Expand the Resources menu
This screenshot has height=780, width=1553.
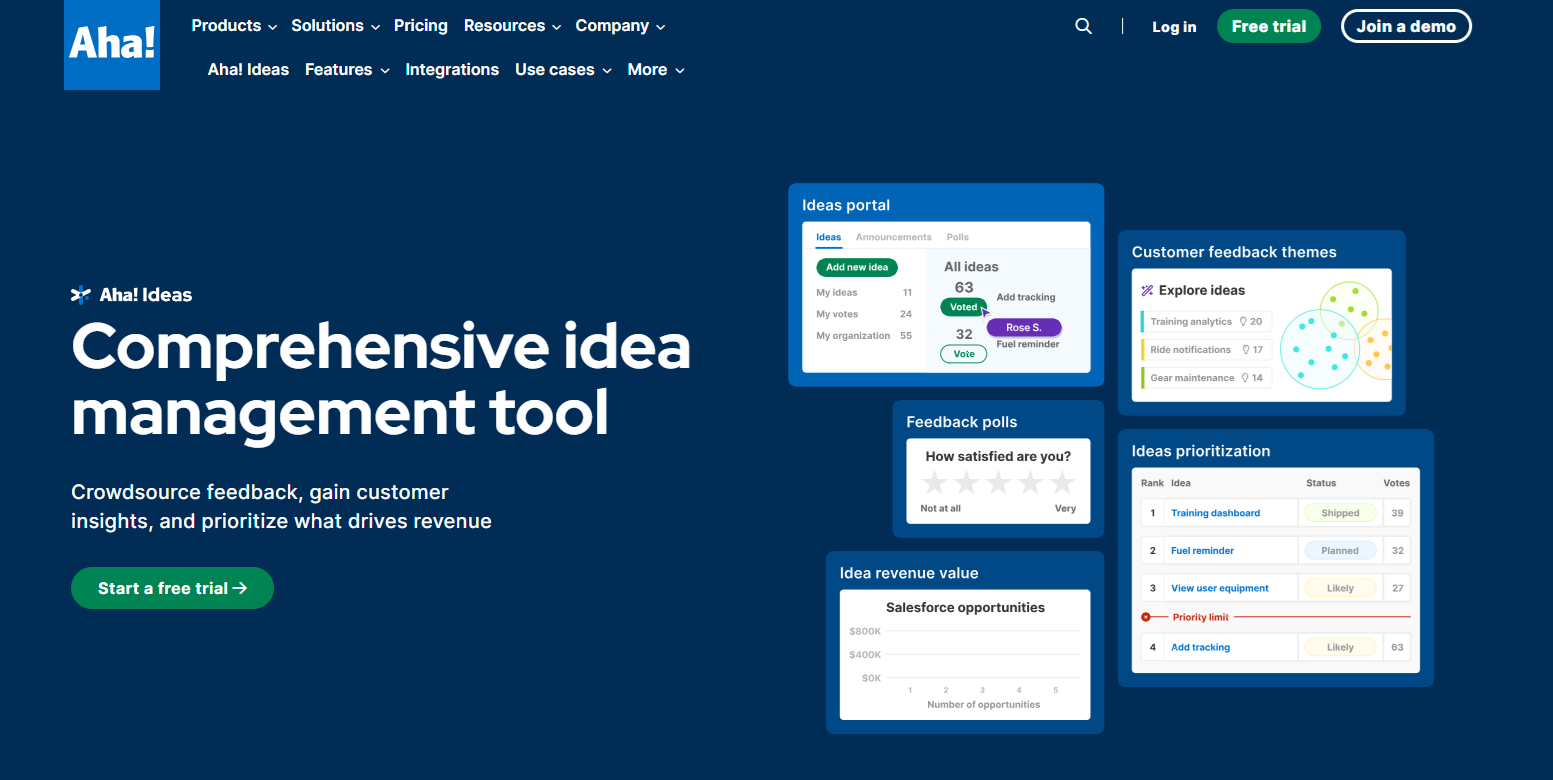tap(512, 26)
